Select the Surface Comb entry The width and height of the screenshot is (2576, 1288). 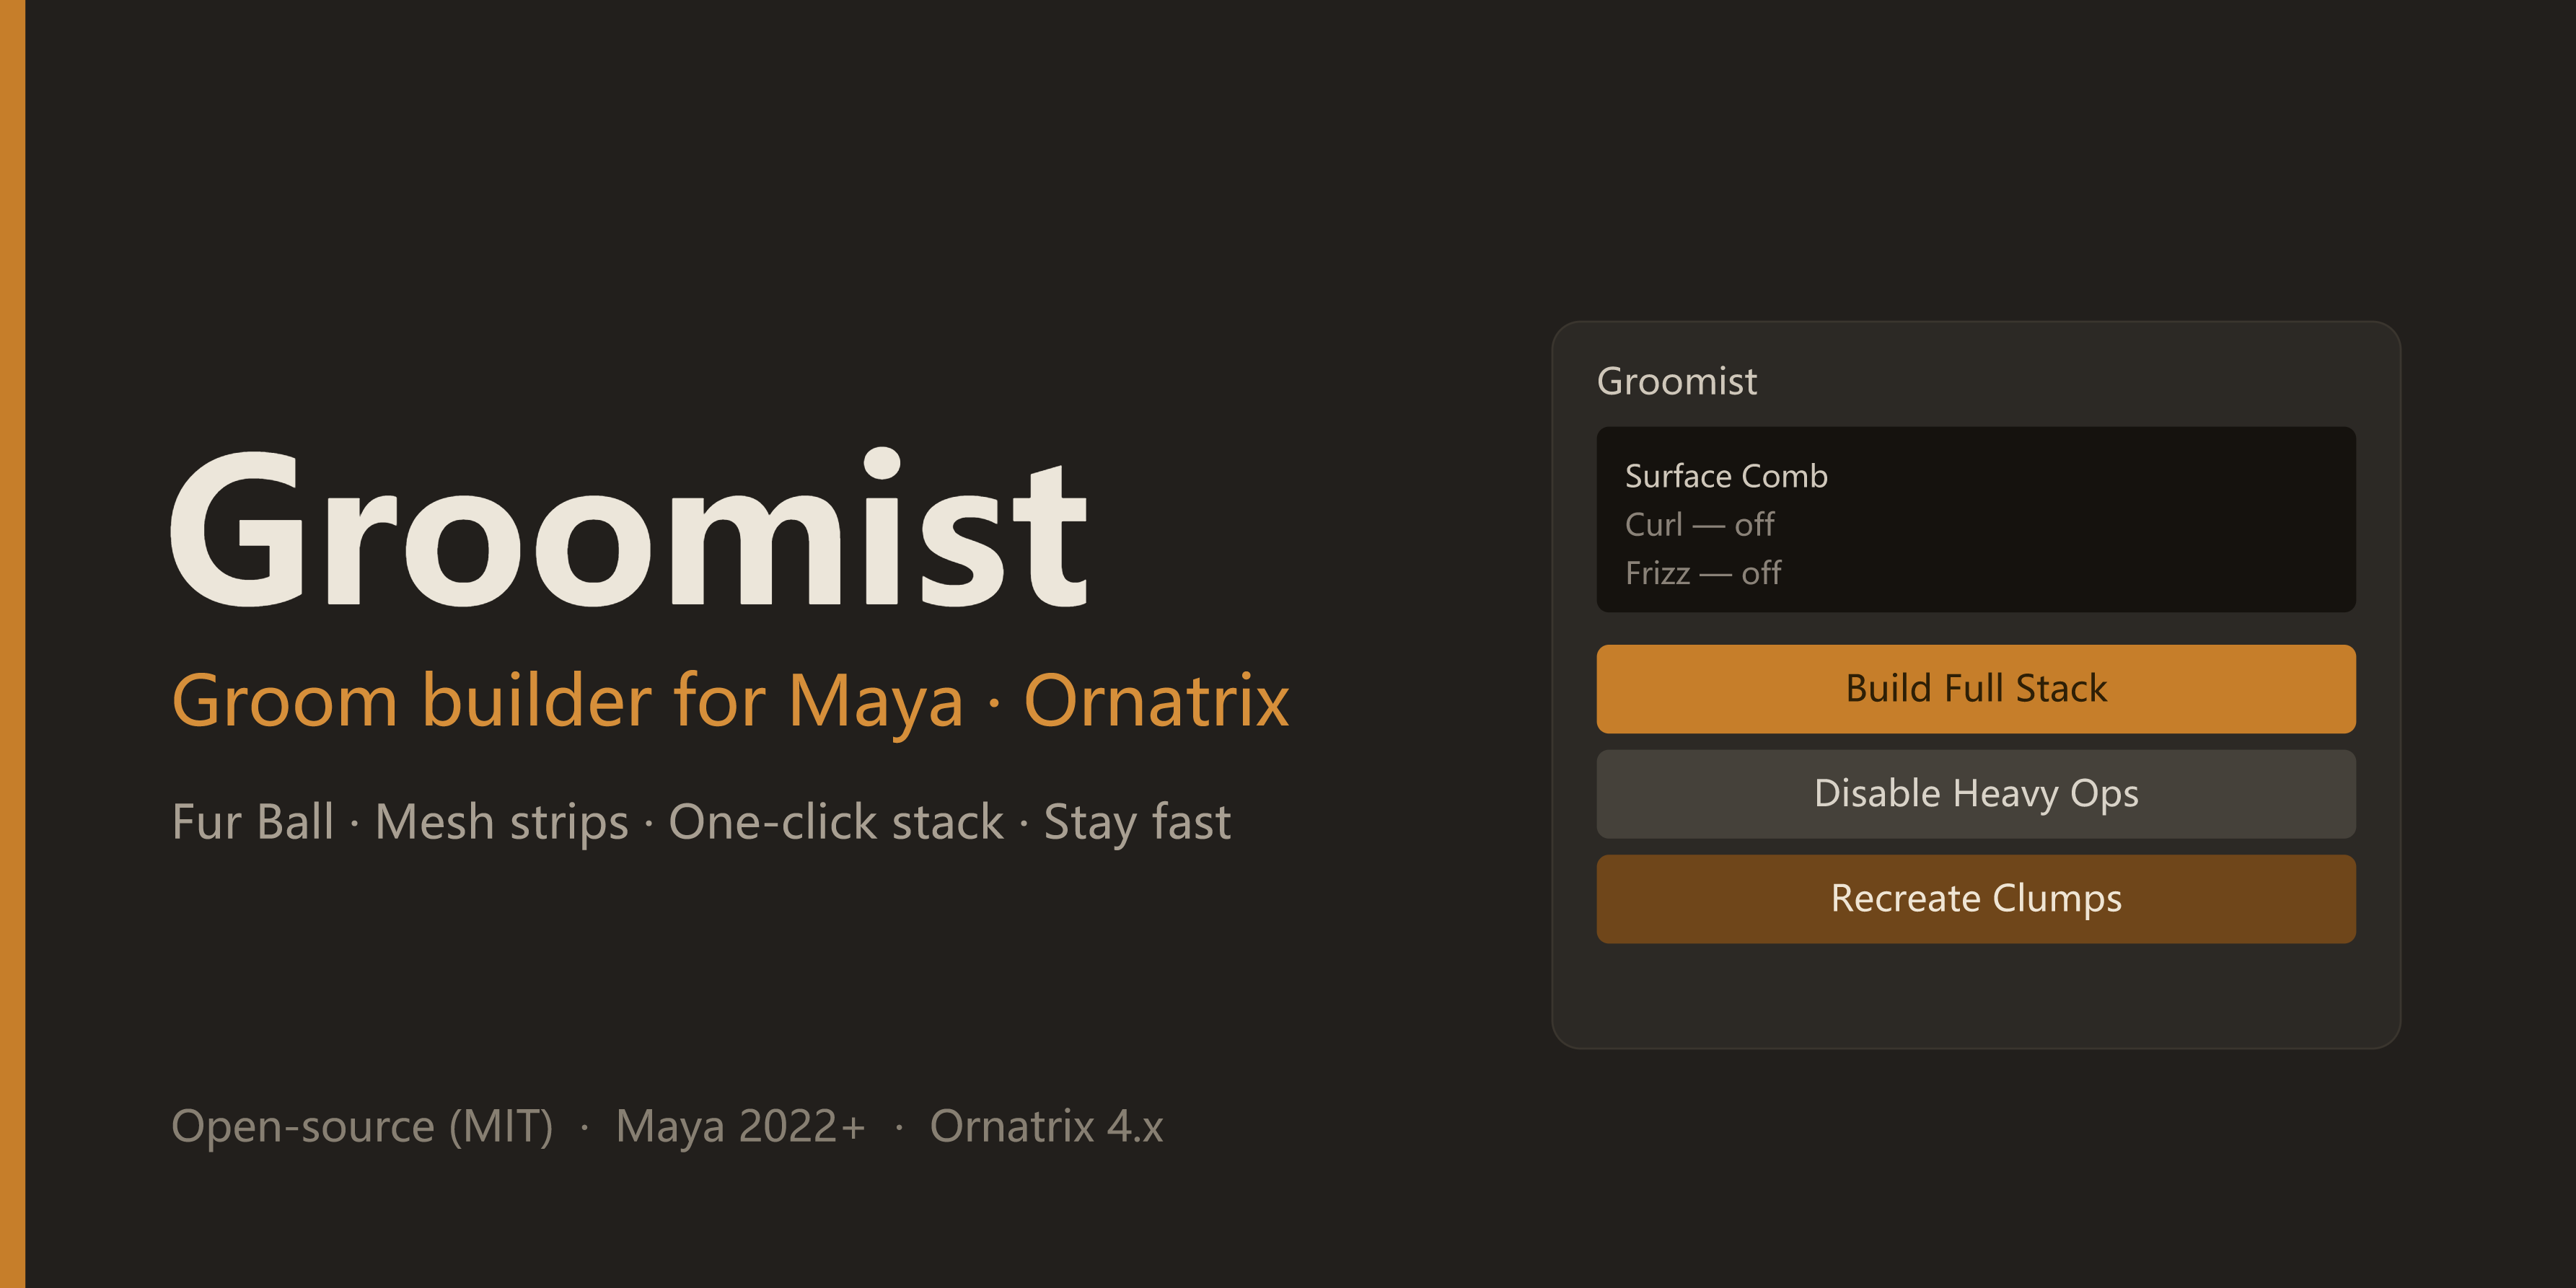click(x=1726, y=476)
